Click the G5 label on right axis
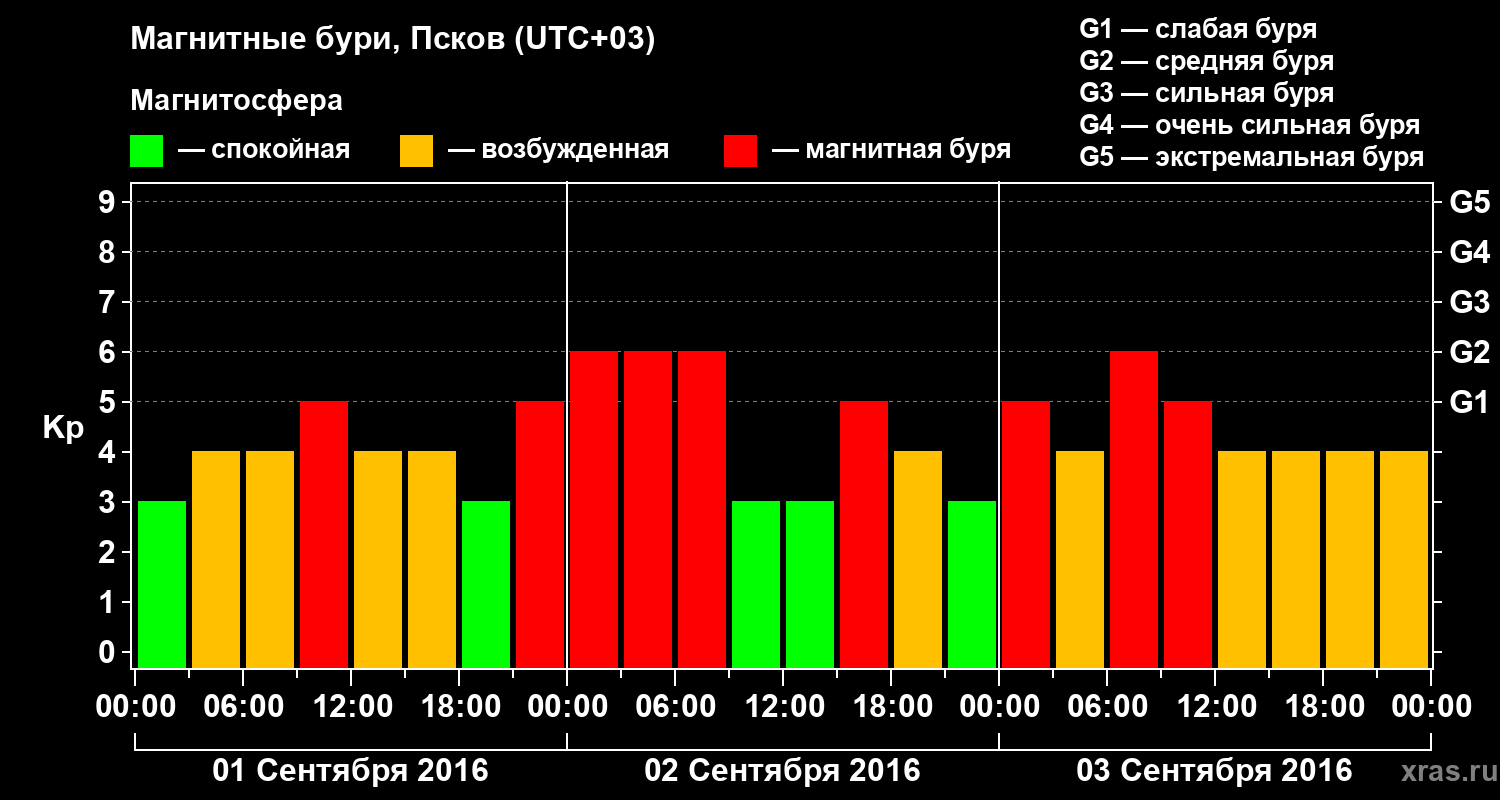Screen dimensions: 1500x800 1469,202
